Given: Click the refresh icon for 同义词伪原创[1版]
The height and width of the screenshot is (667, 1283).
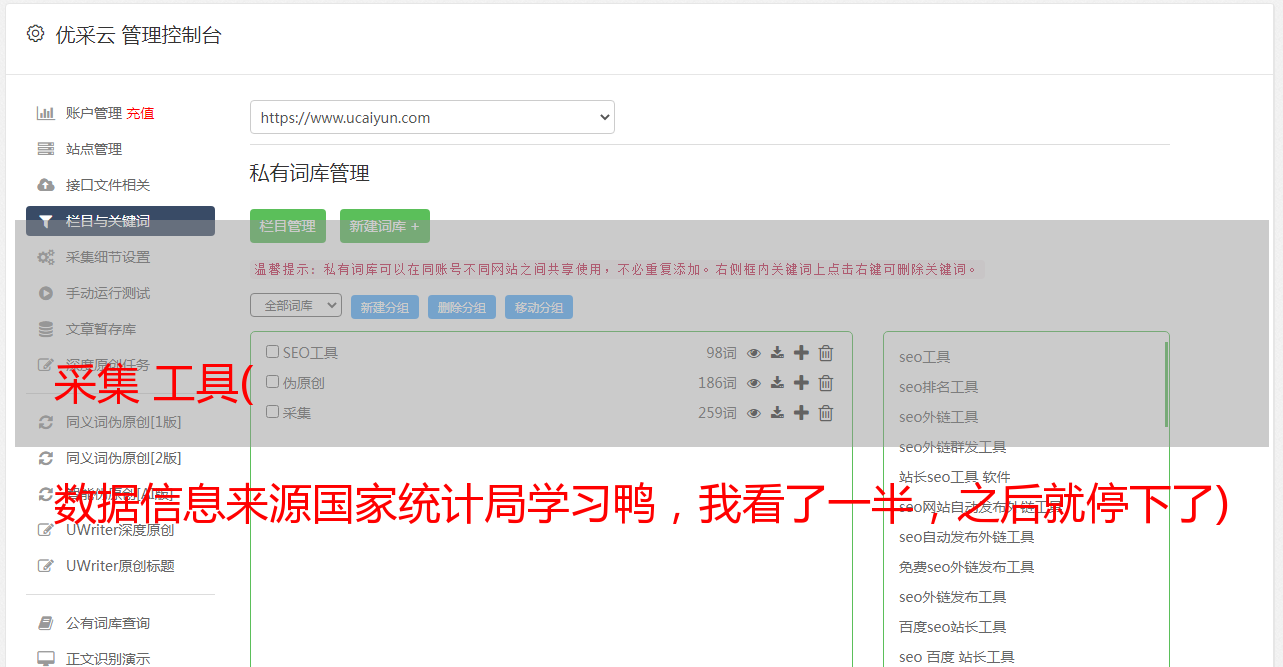Looking at the screenshot, I should click(46, 422).
